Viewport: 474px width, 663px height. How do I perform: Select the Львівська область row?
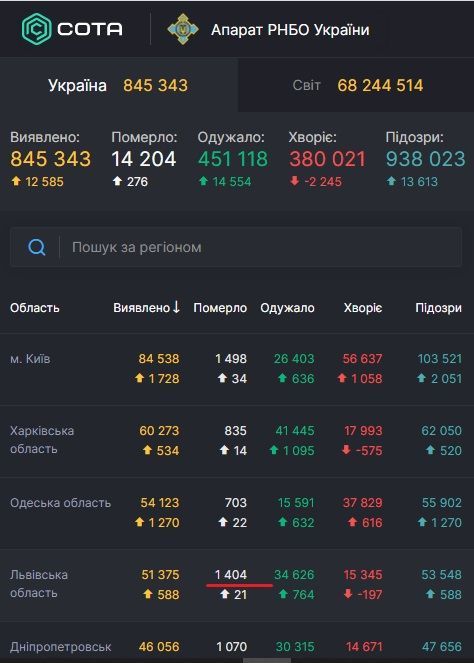[x=237, y=585]
